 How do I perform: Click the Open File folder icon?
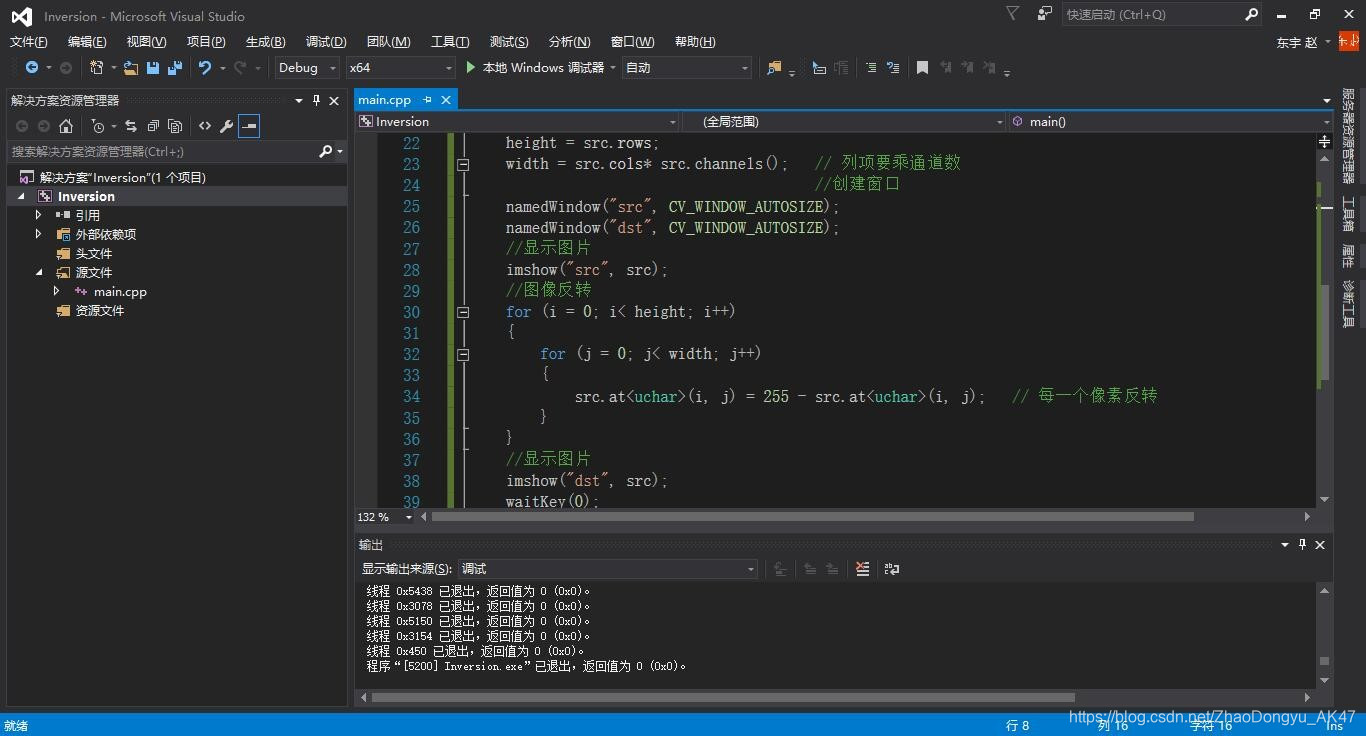131,68
